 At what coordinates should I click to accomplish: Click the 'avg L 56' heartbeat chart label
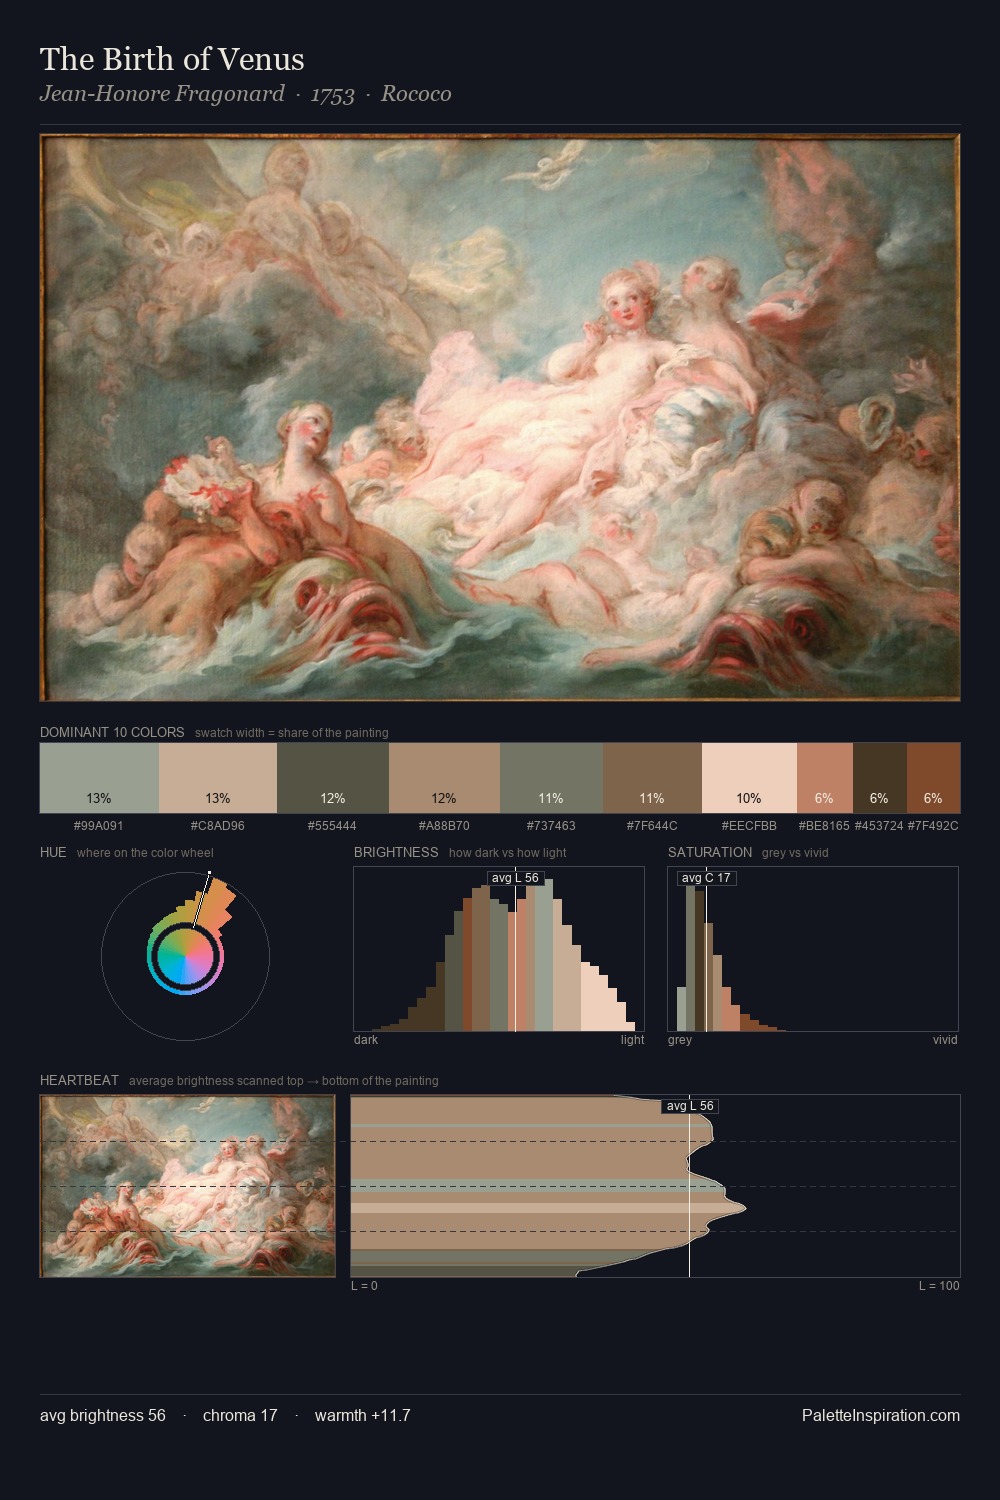point(690,1106)
